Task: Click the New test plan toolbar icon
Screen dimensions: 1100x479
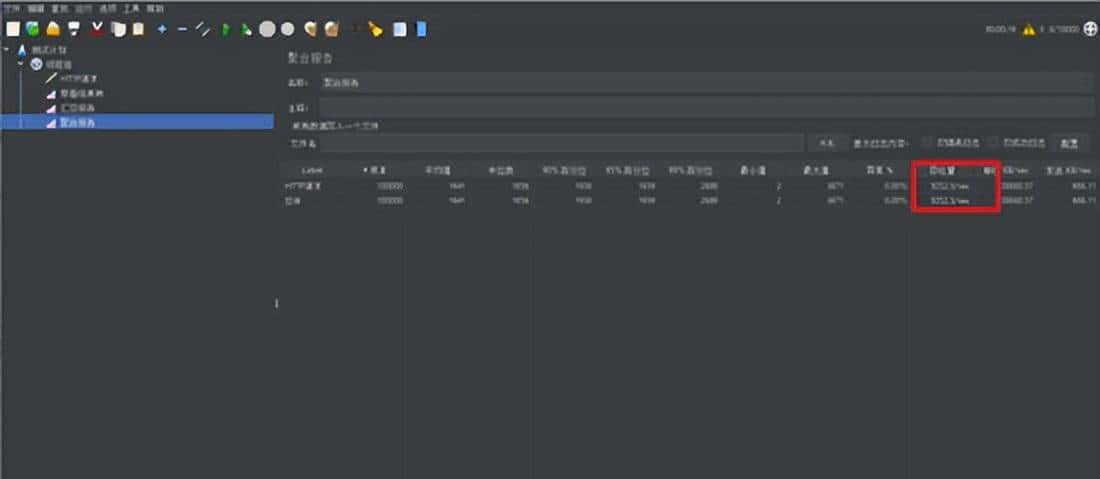Action: click(x=13, y=29)
